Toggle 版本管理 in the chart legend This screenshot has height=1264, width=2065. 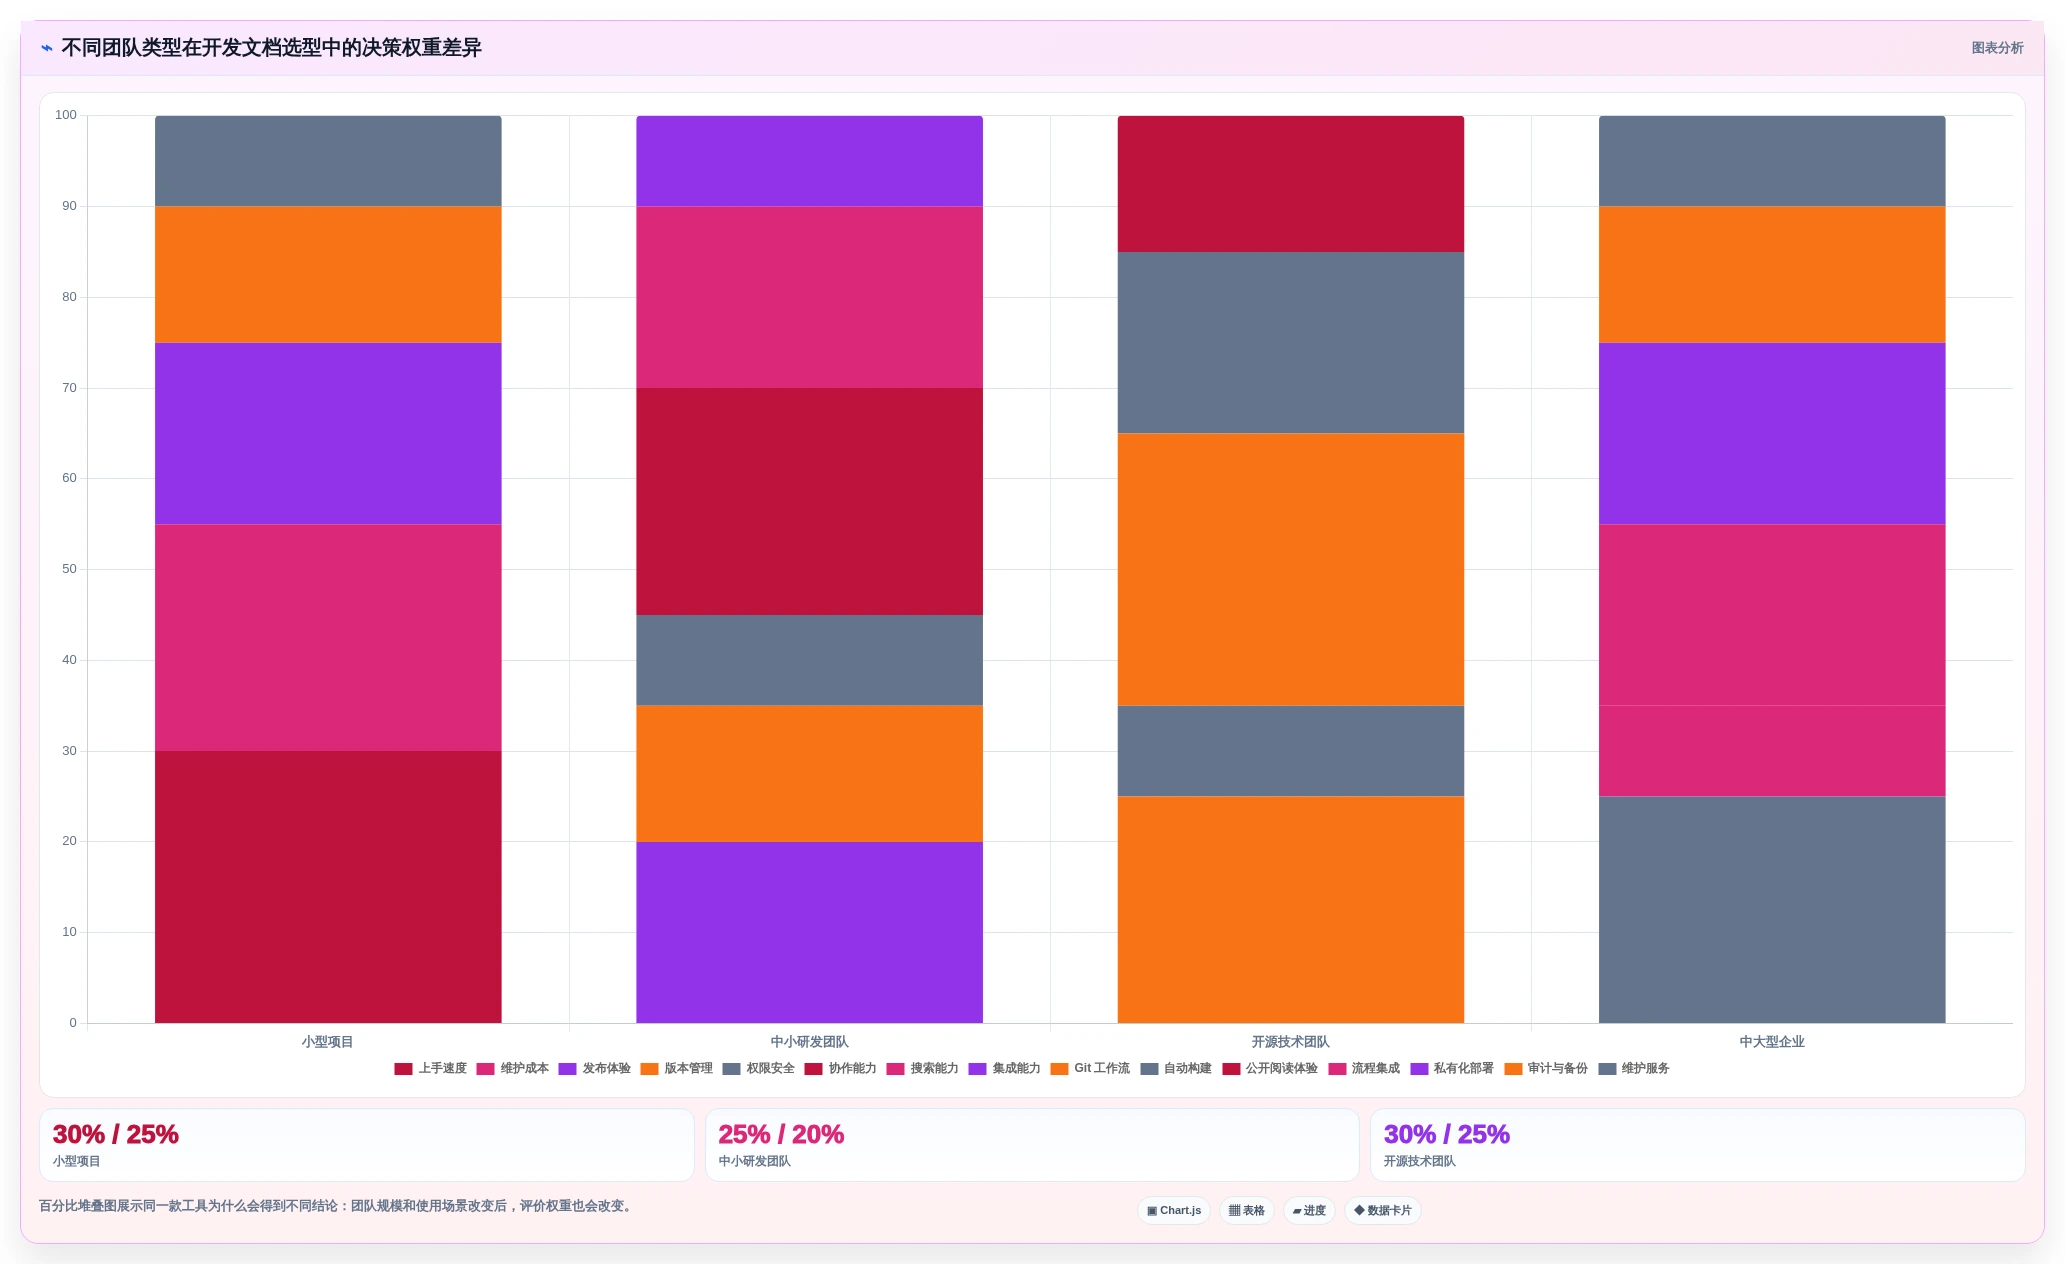pyautogui.click(x=677, y=1069)
